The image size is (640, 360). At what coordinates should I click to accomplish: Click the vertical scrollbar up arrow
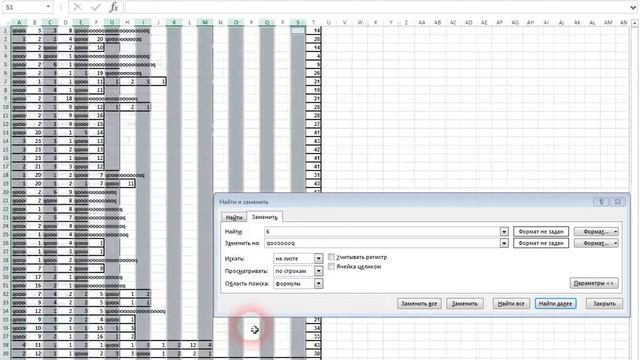click(635, 23)
